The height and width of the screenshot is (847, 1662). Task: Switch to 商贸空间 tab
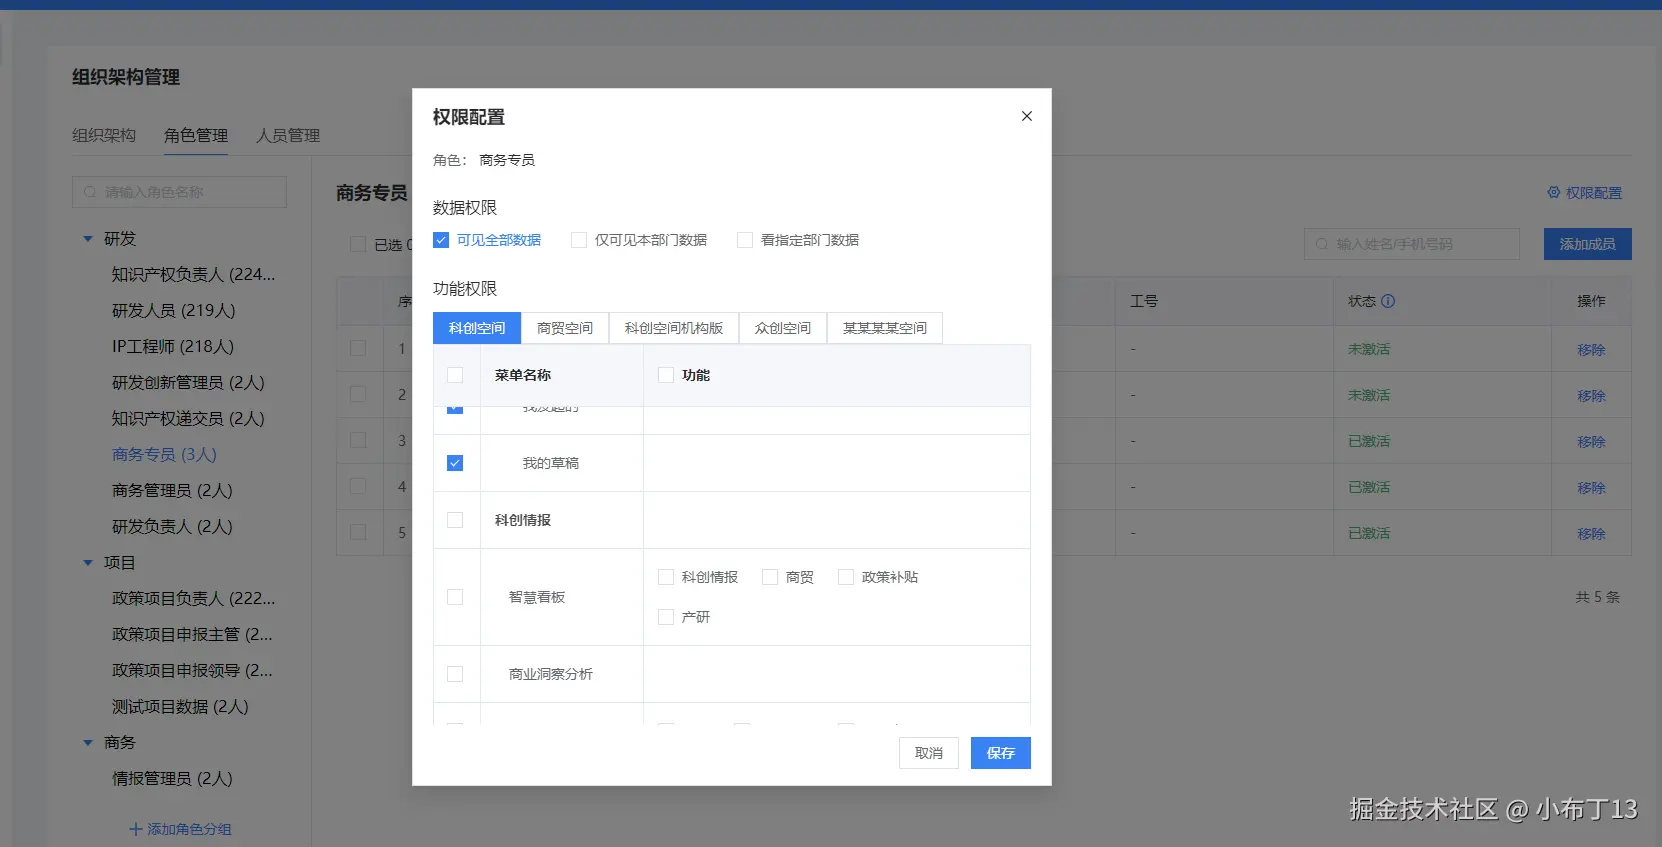tap(565, 328)
